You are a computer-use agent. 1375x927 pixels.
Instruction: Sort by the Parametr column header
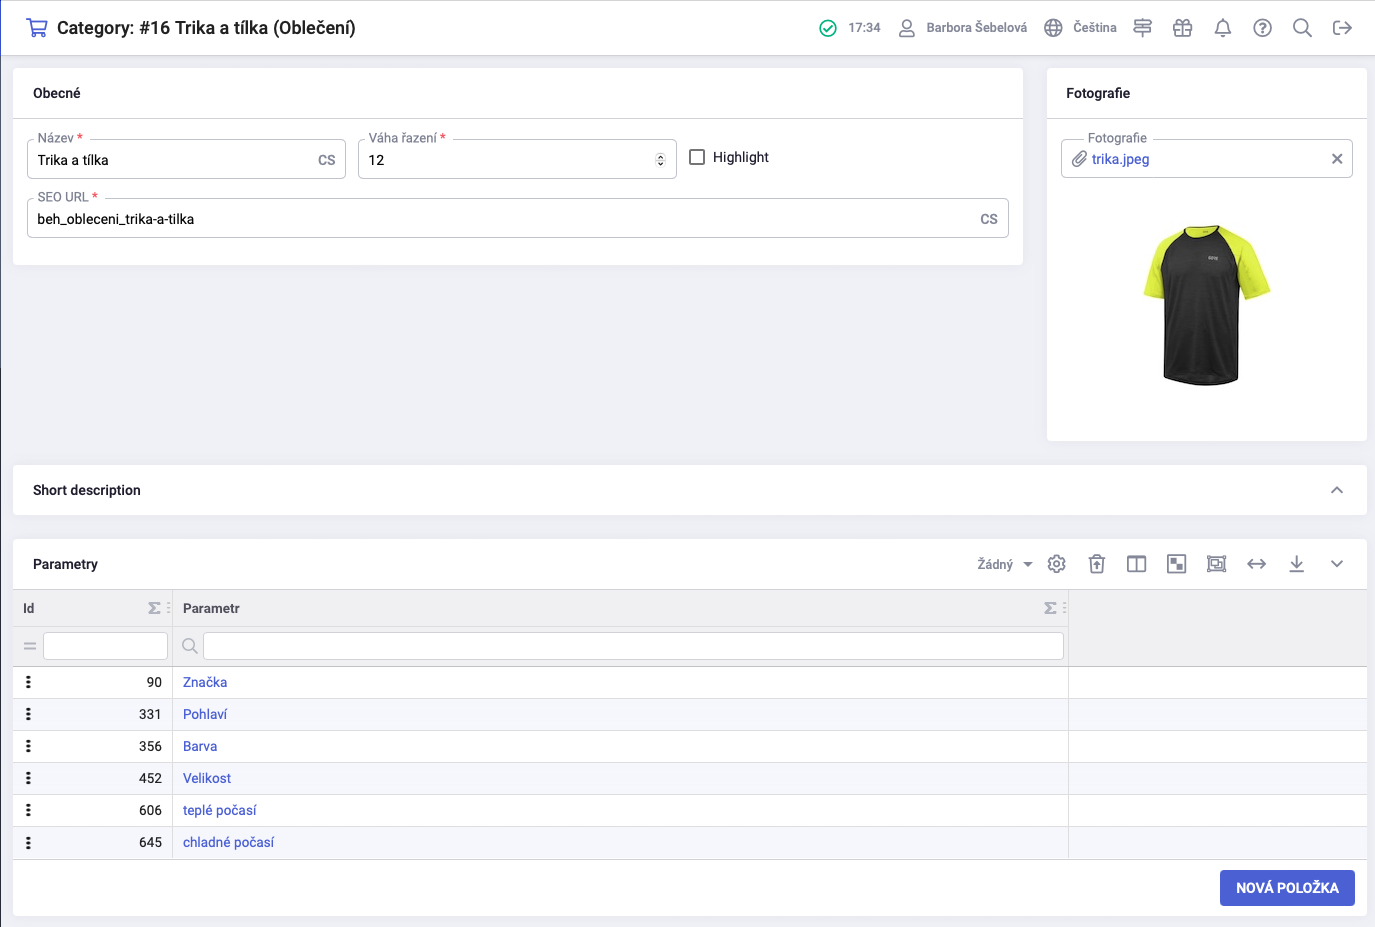(x=211, y=608)
